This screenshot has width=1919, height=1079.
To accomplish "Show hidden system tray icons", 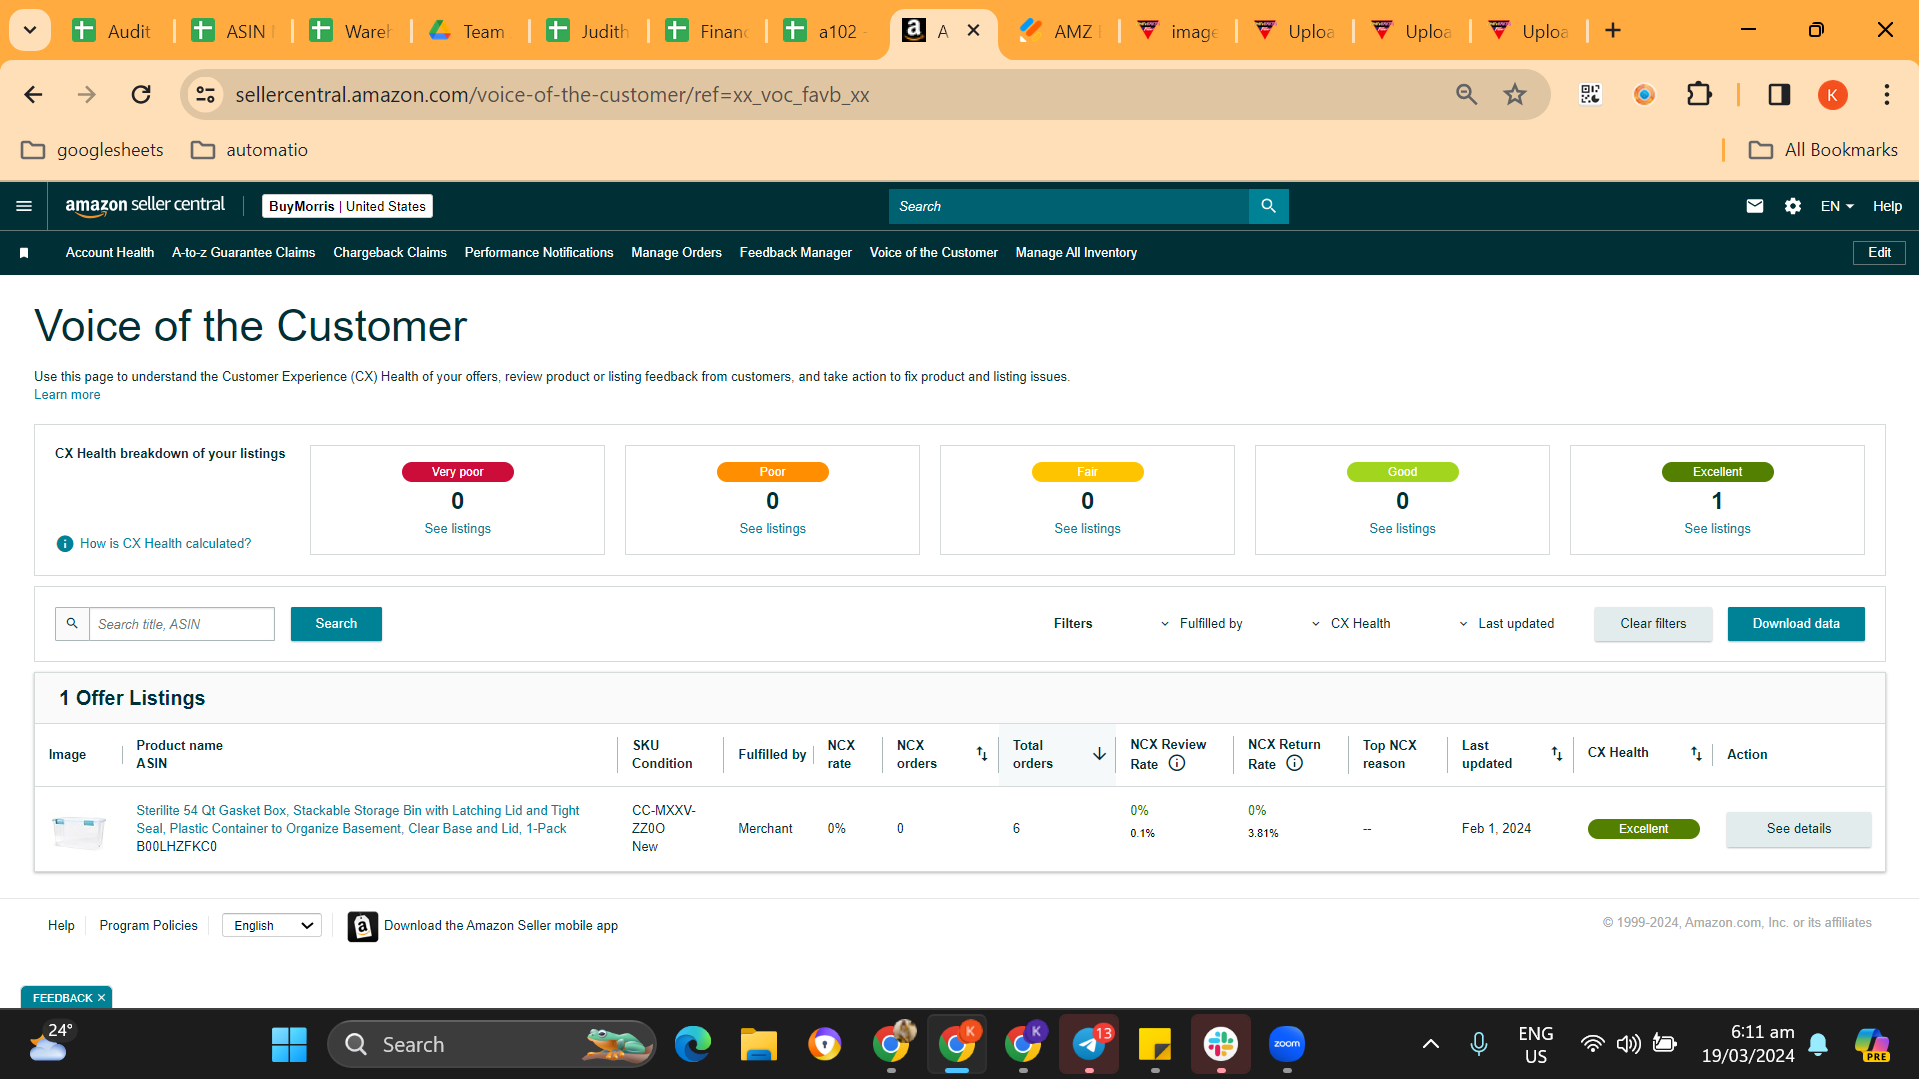I will (1431, 1045).
